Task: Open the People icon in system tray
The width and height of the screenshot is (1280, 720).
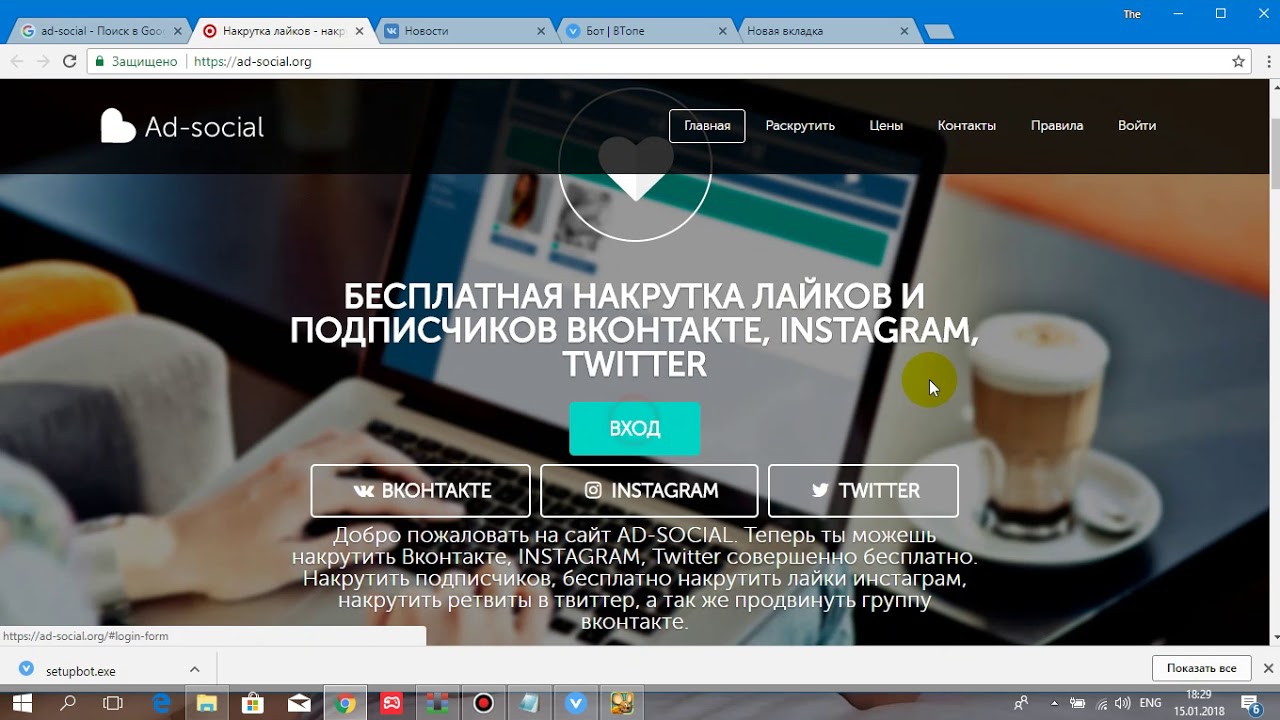Action: coord(1021,703)
